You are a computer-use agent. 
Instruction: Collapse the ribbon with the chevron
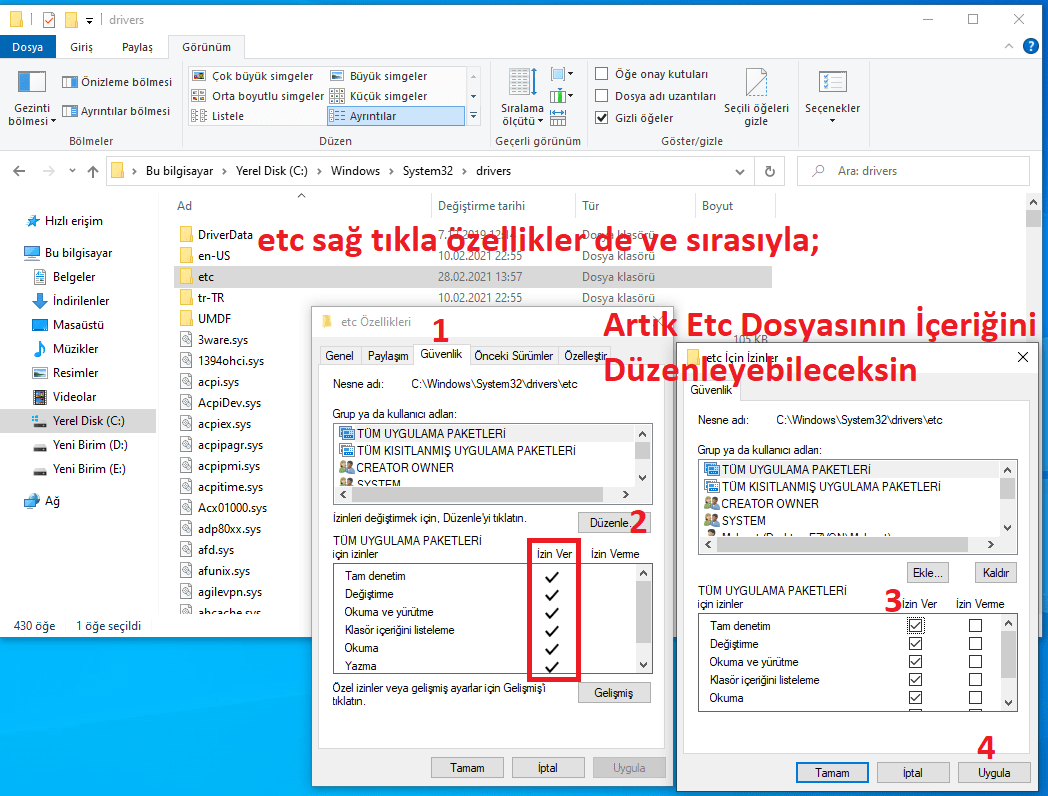[x=1009, y=46]
